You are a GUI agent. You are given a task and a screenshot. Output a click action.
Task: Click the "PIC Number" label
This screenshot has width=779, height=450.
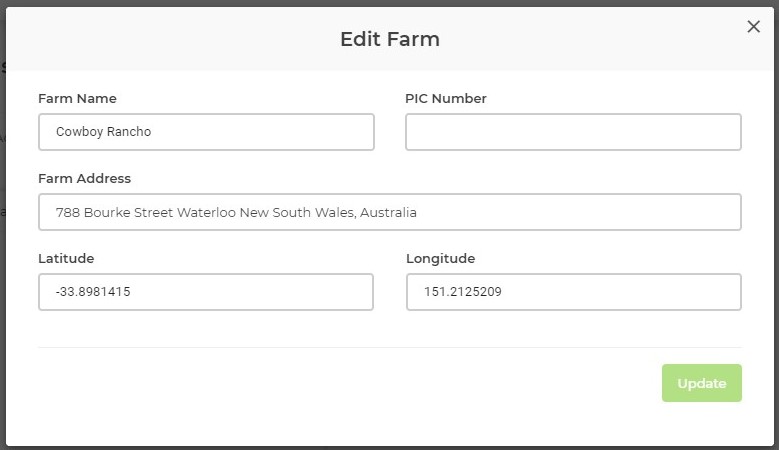446,98
